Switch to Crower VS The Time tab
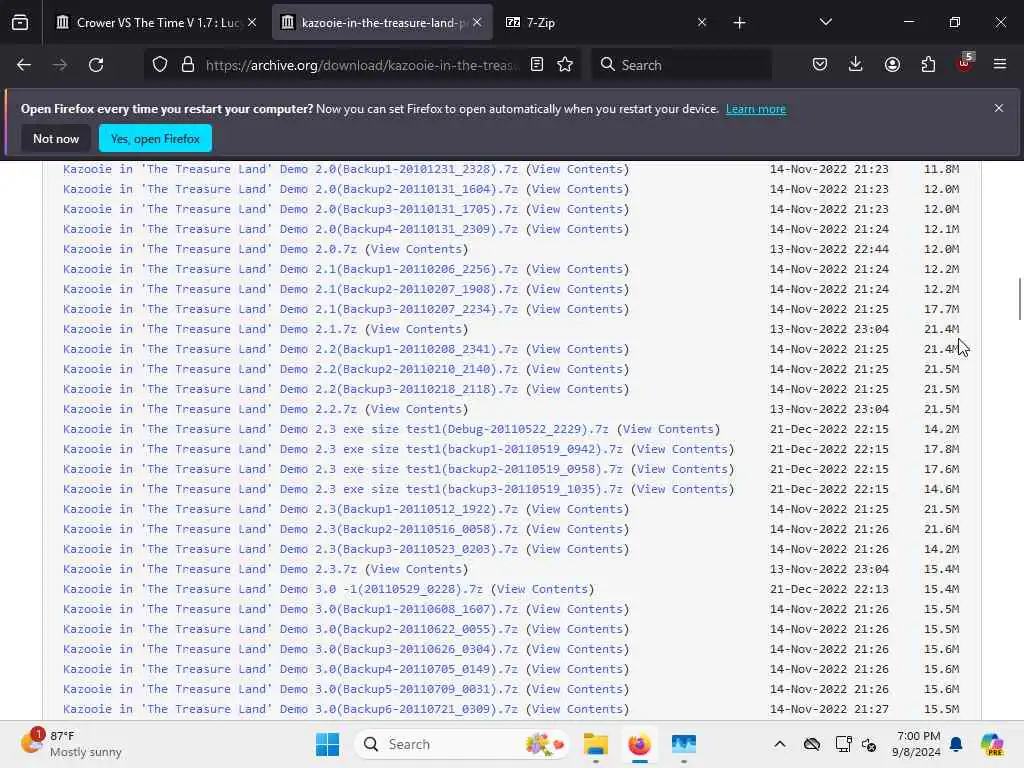The height and width of the screenshot is (768, 1024). [157, 23]
